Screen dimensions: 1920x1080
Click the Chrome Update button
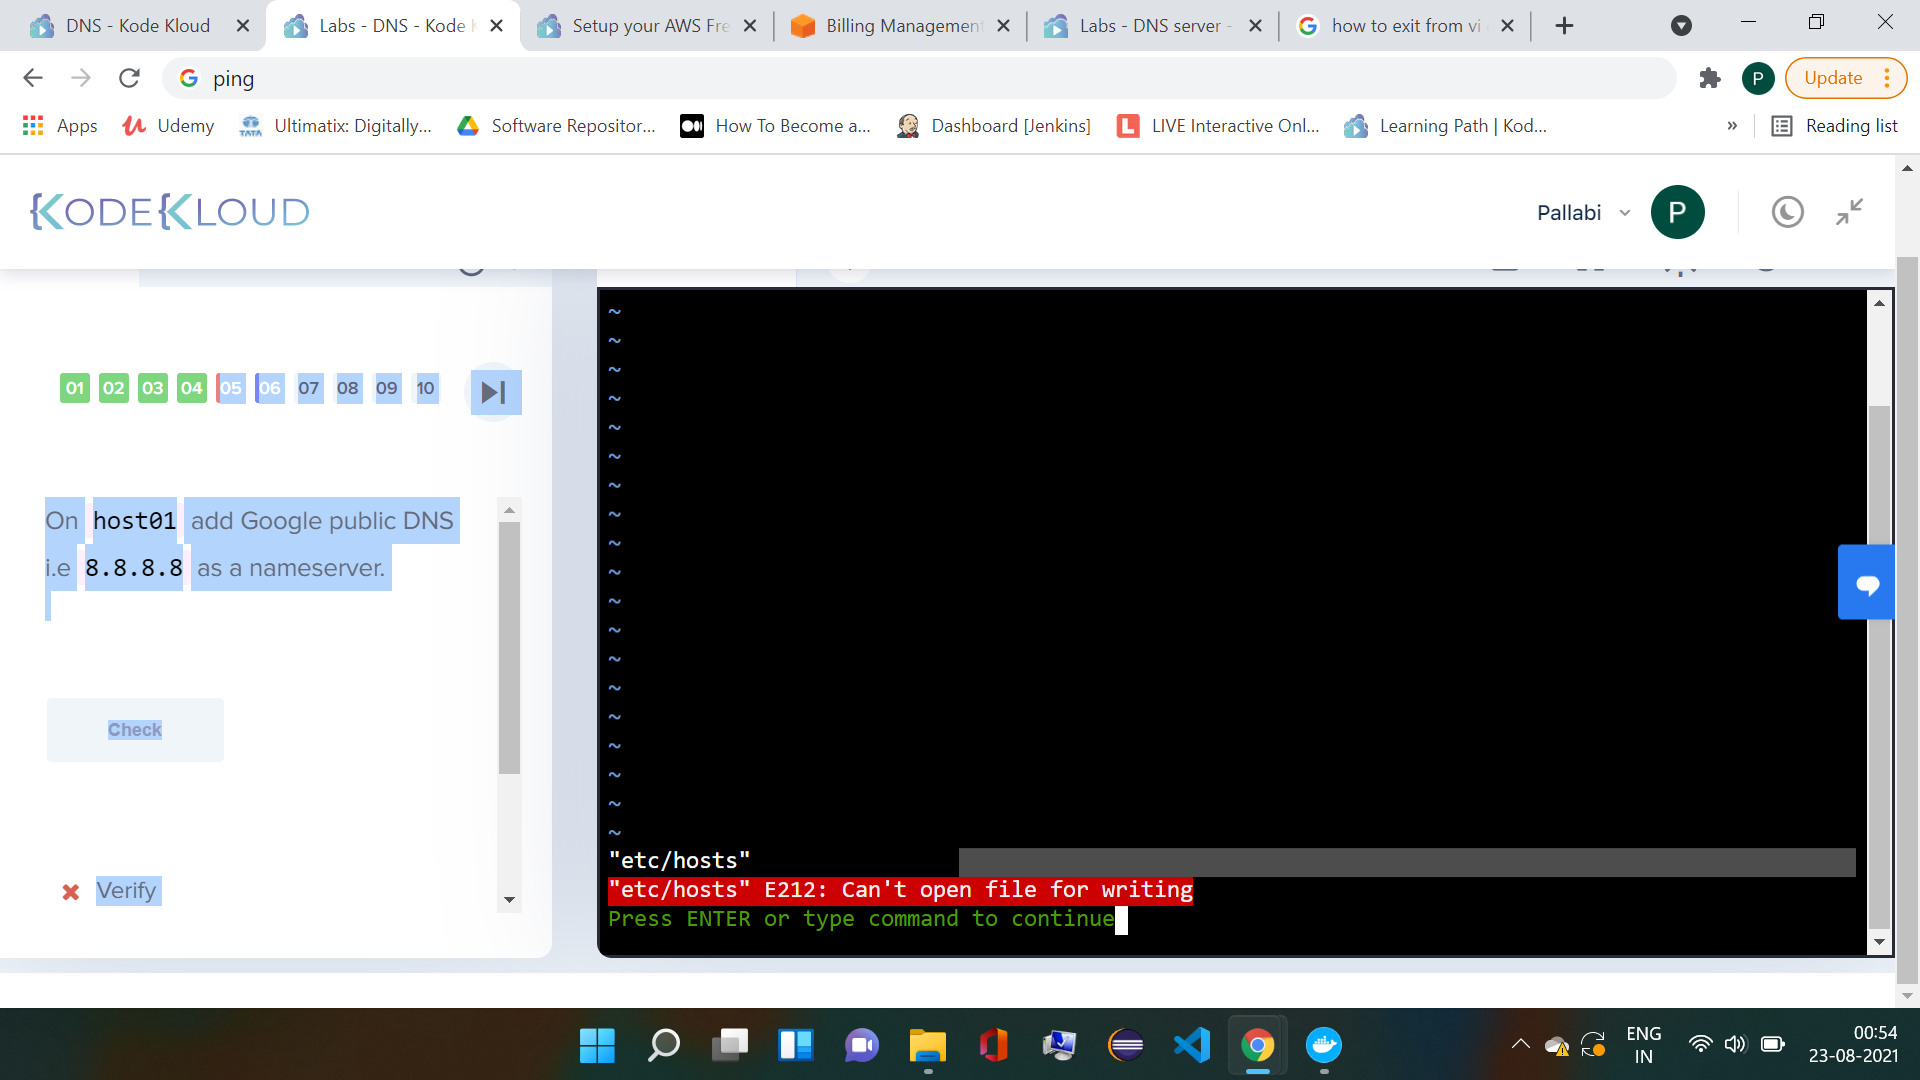(x=1833, y=78)
